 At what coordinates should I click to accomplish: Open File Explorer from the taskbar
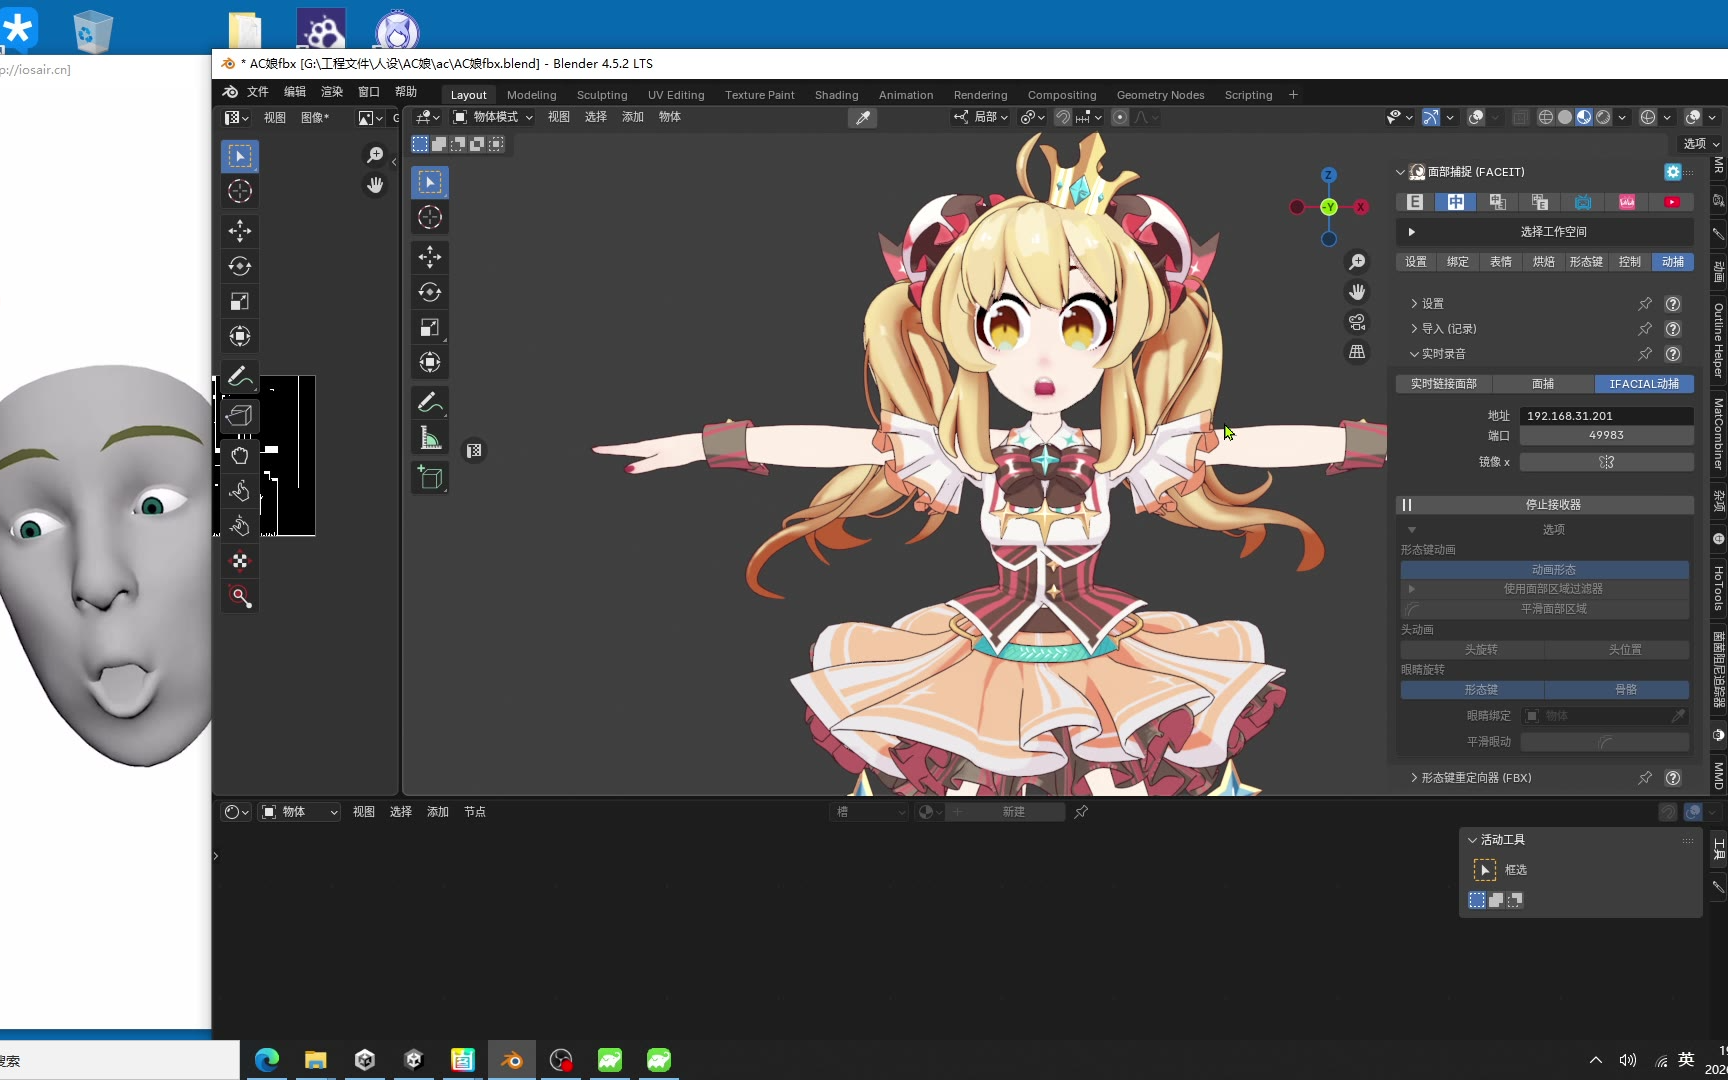point(316,1060)
